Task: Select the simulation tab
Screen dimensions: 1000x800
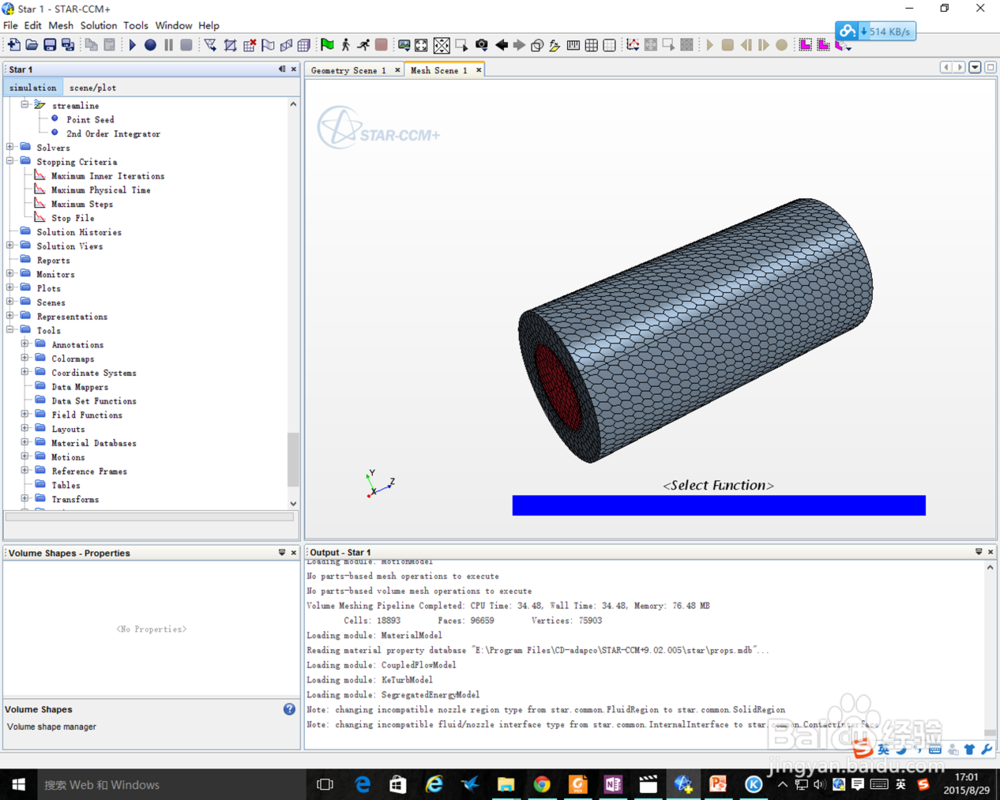Action: (33, 87)
